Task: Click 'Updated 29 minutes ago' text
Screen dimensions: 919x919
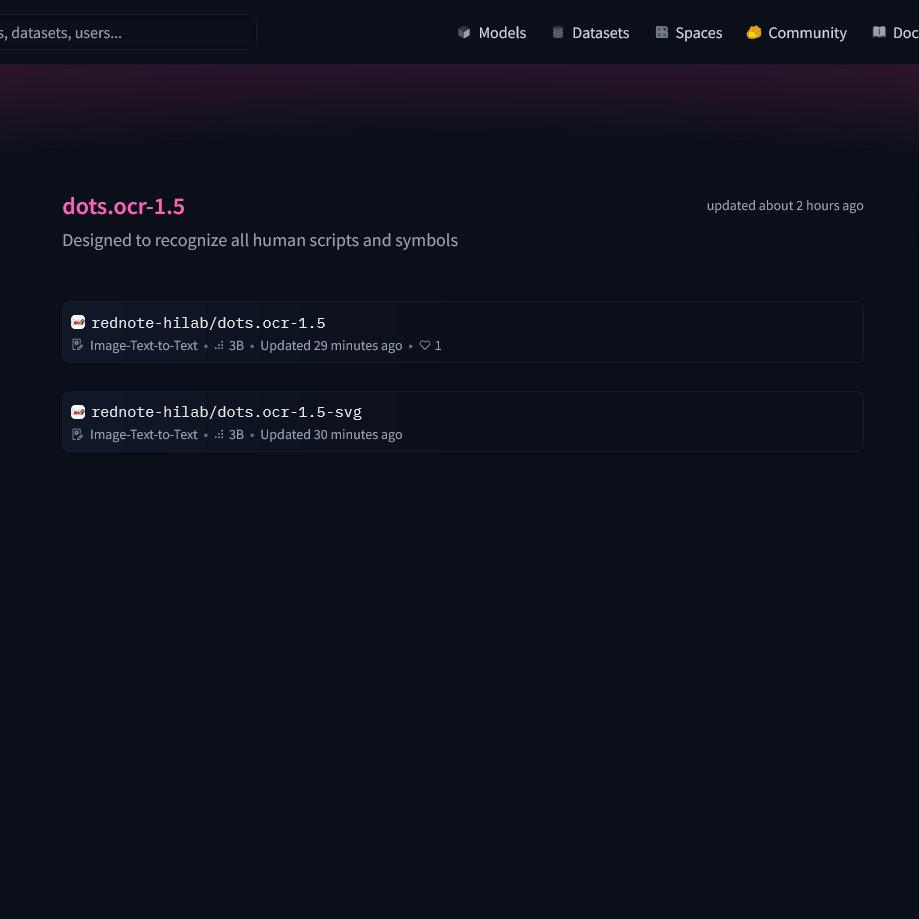Action: 331,346
